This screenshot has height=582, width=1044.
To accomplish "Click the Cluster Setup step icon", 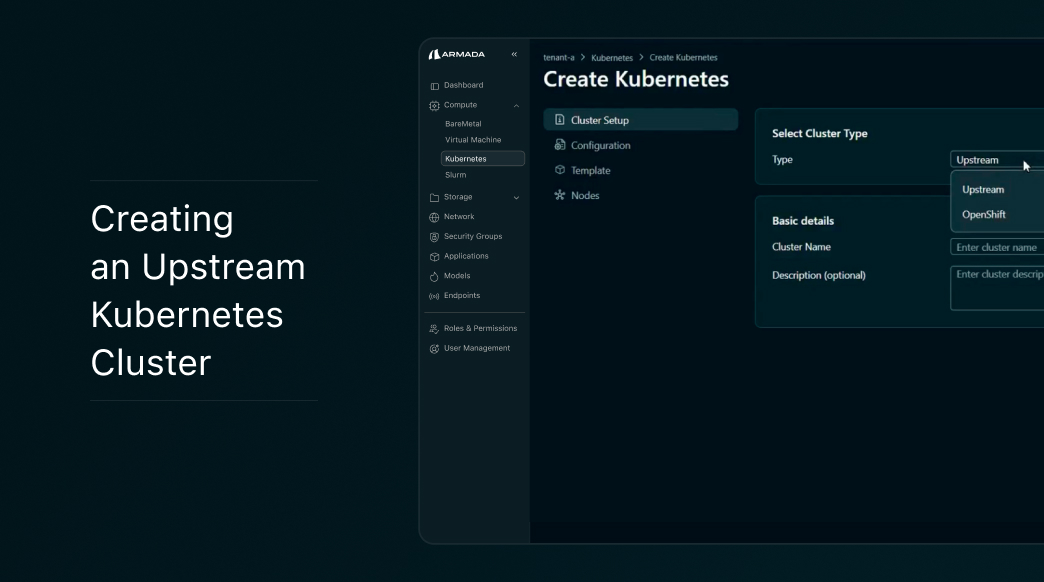I will point(559,120).
